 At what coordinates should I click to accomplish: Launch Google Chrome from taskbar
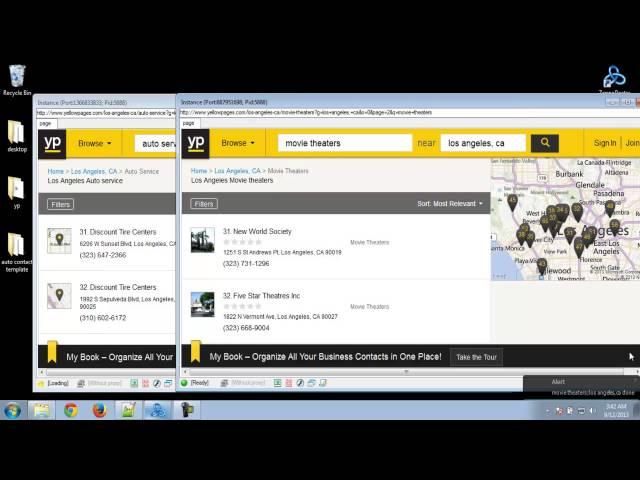click(71, 410)
